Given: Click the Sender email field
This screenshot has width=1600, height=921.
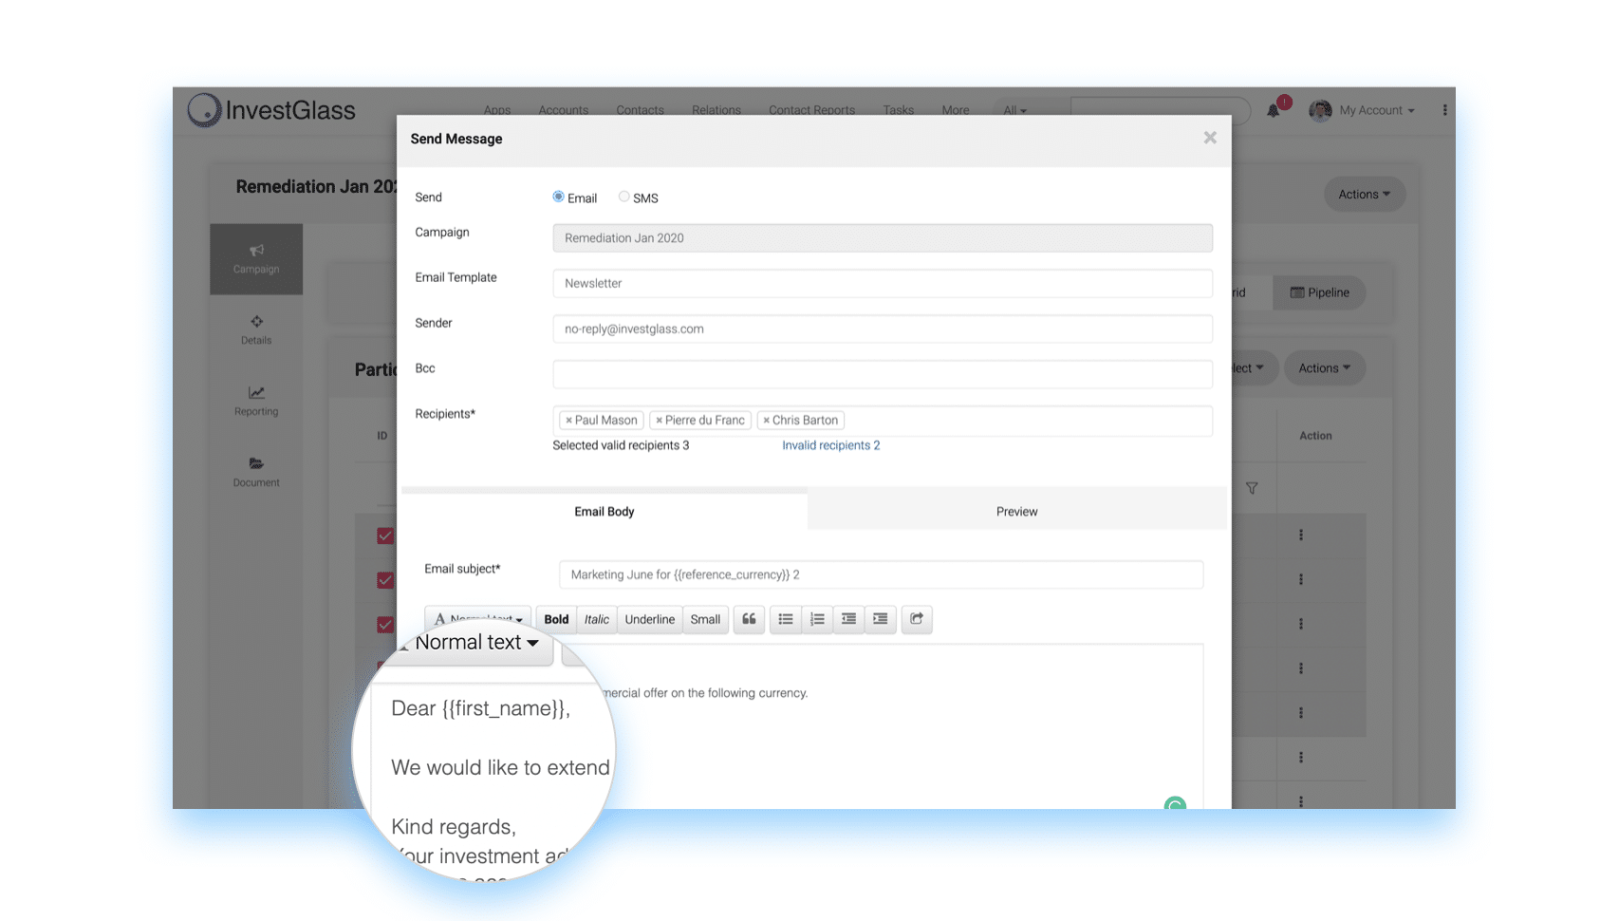Looking at the screenshot, I should (x=882, y=329).
